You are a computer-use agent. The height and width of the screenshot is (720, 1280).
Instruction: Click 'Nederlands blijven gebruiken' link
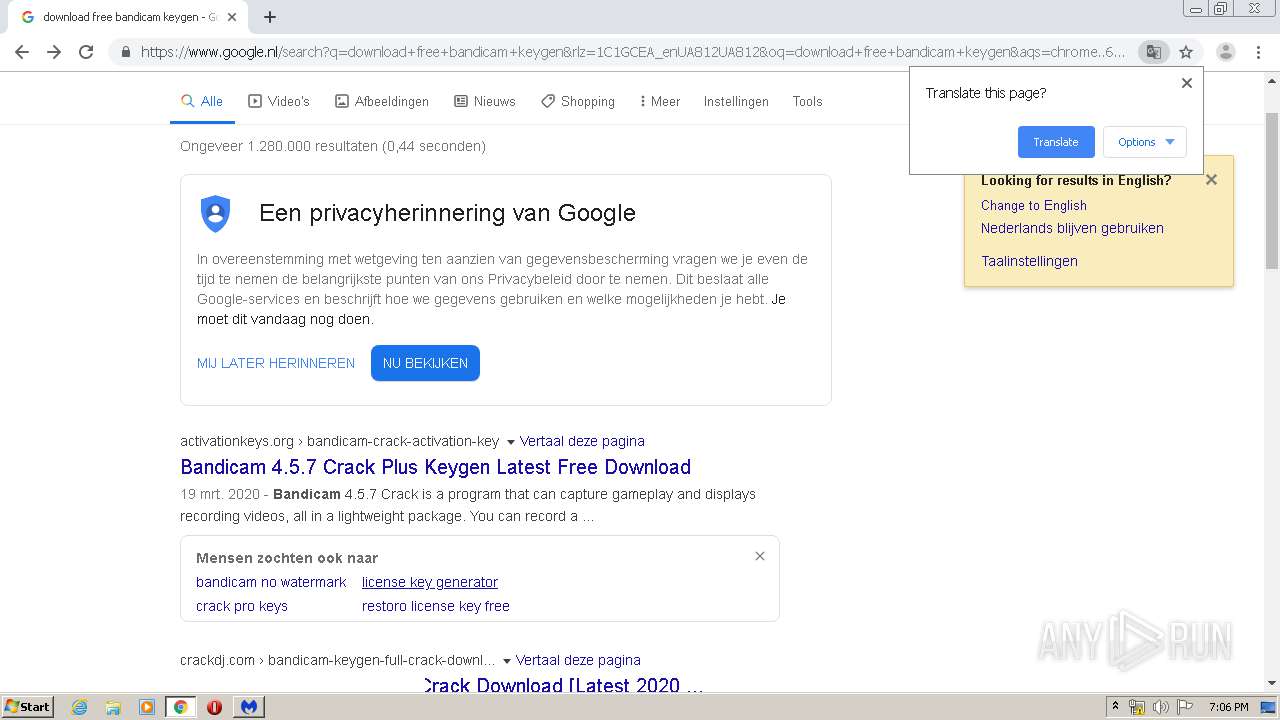[x=1072, y=228]
